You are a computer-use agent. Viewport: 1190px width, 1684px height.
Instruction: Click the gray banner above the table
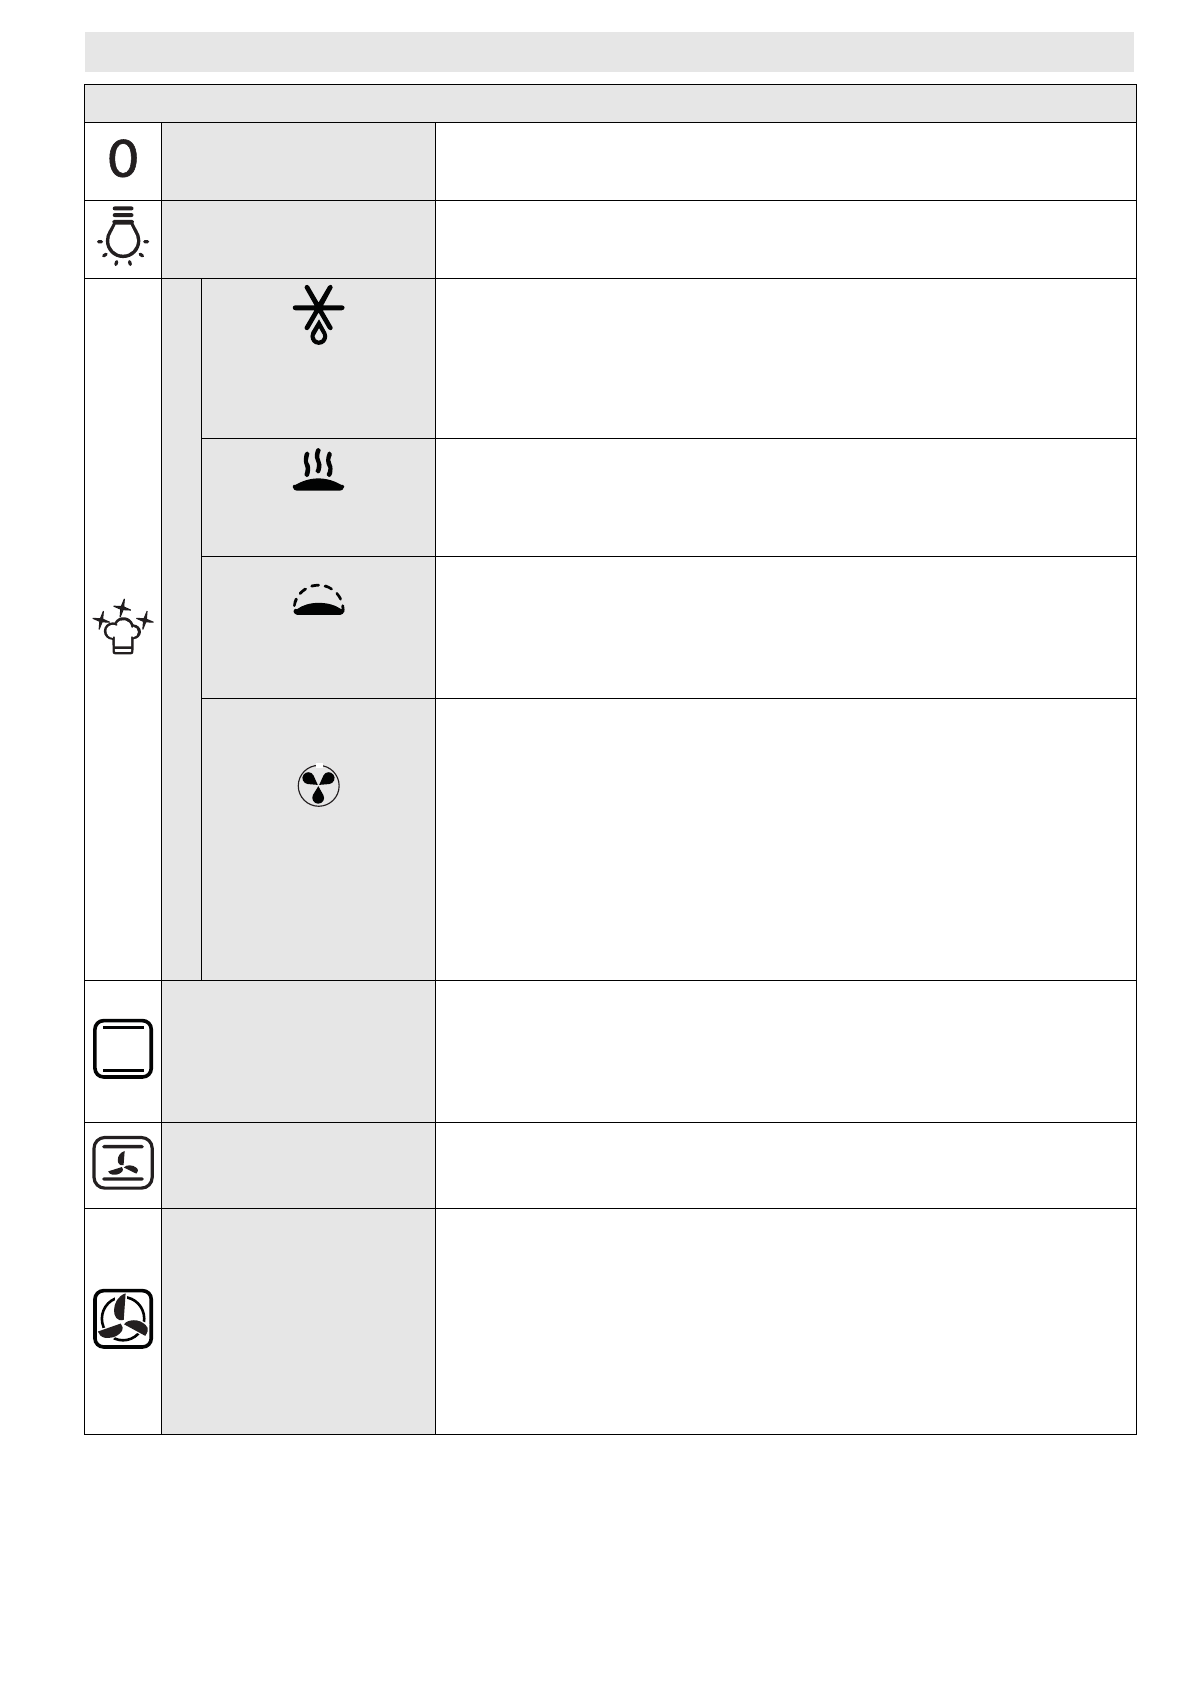click(x=609, y=51)
